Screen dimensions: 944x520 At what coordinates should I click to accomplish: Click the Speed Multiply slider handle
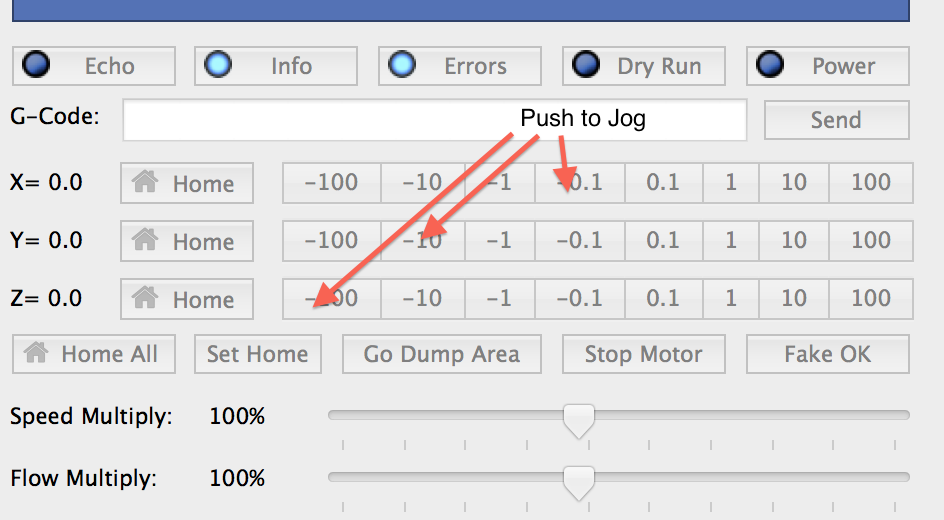[578, 419]
